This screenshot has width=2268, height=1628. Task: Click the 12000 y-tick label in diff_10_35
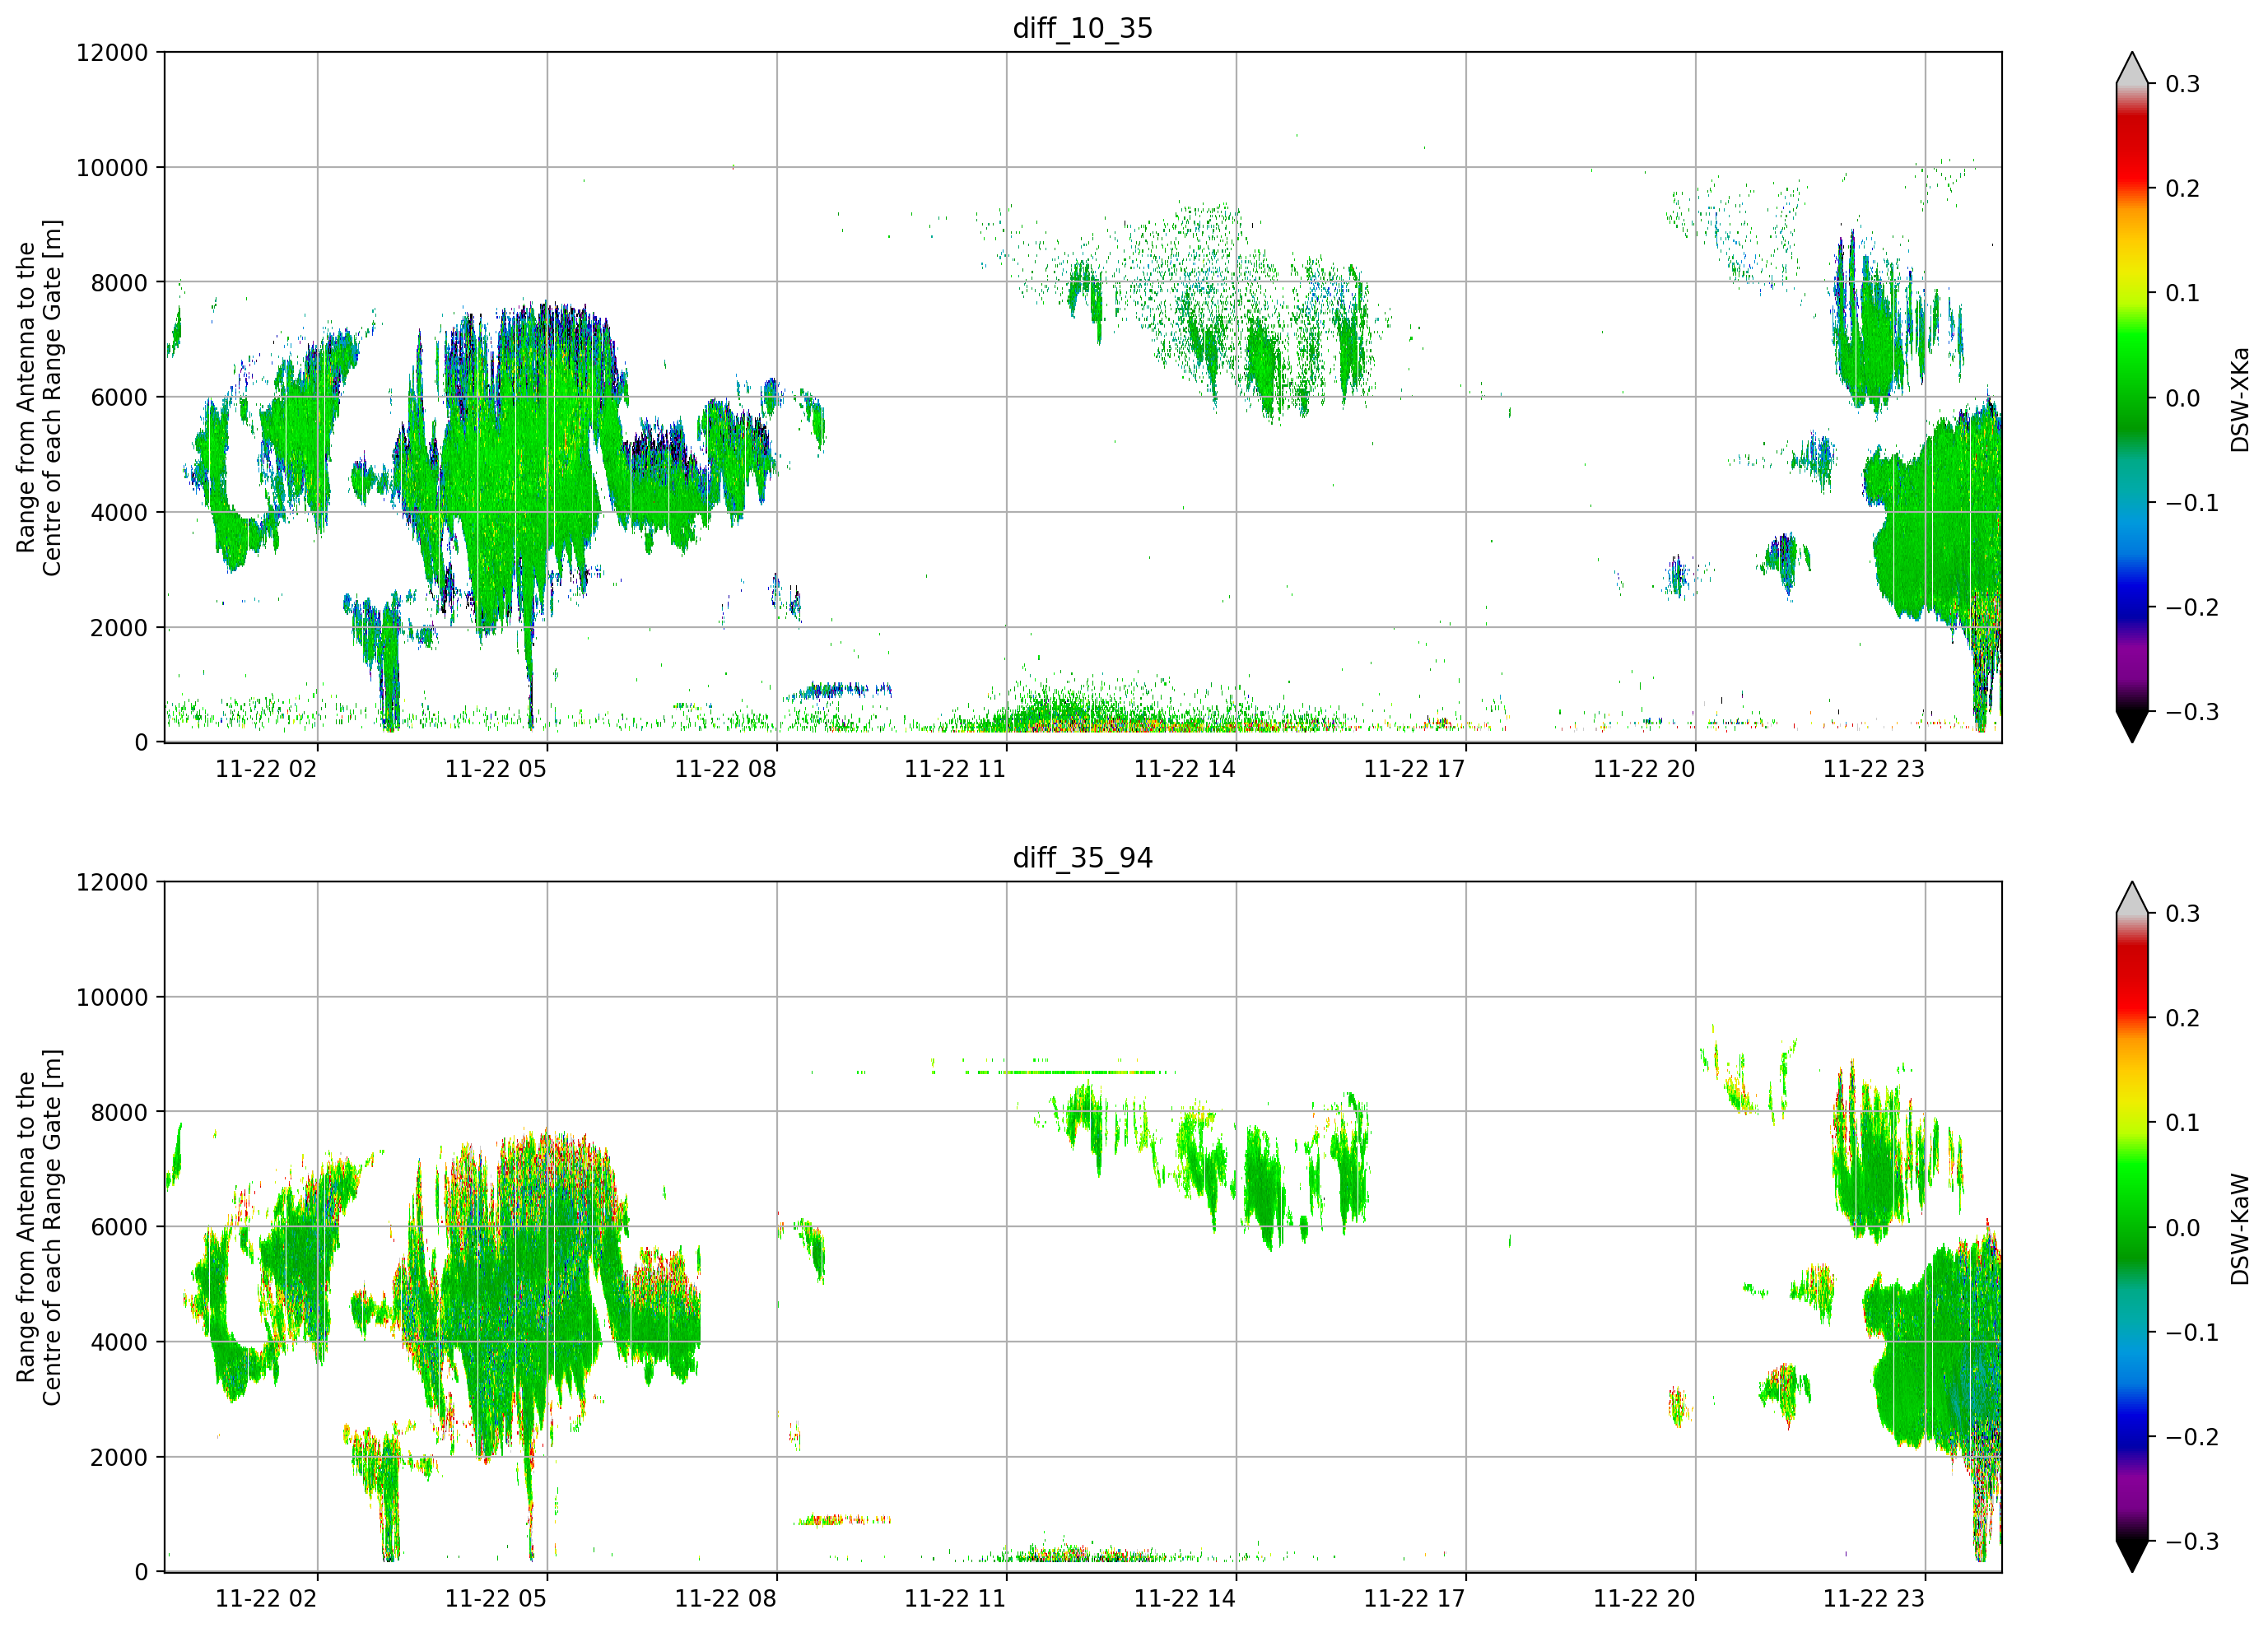(x=112, y=52)
